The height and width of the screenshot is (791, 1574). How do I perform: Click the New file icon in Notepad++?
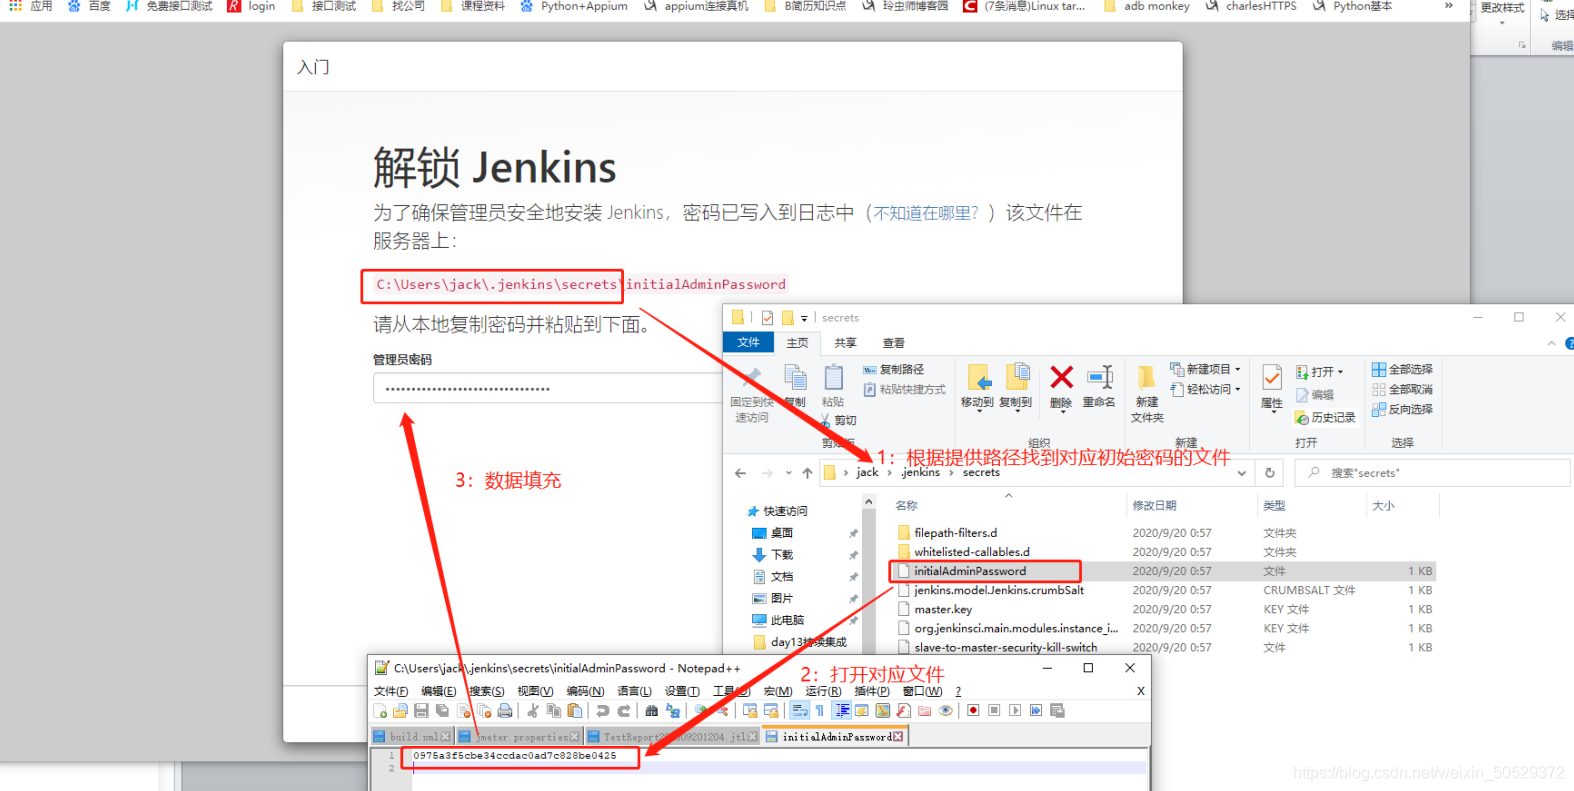pyautogui.click(x=380, y=711)
